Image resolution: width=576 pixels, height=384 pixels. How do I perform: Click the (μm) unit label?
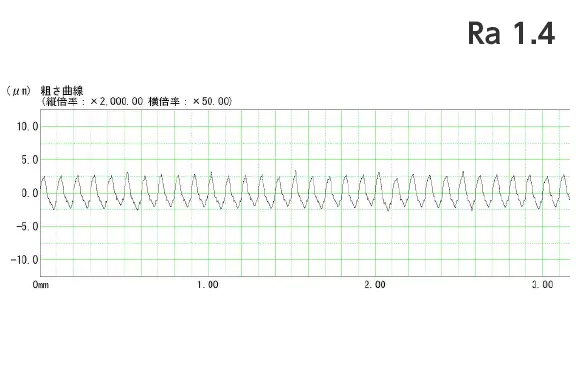19,91
